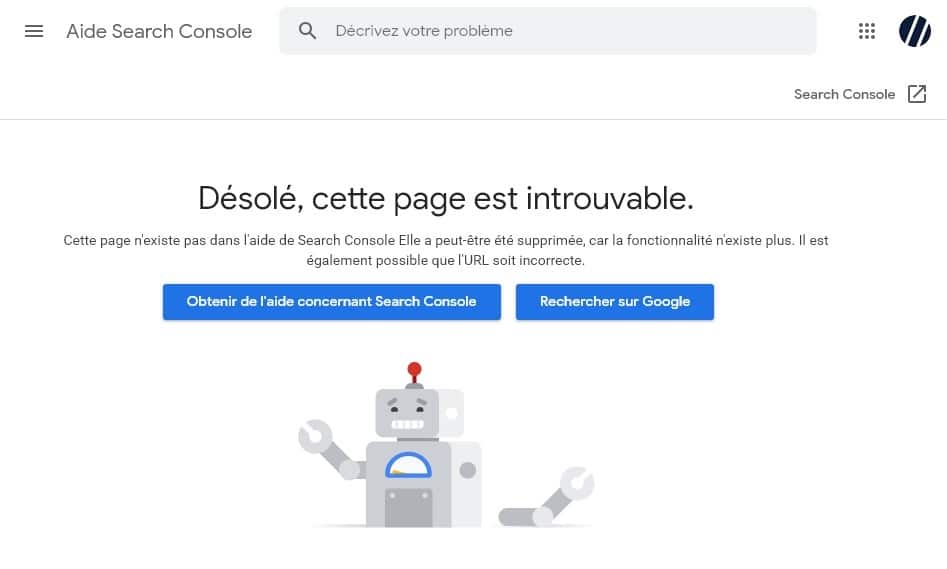Select the "Rechercher sur Google" button
Image resolution: width=947 pixels, height=569 pixels.
pos(615,301)
